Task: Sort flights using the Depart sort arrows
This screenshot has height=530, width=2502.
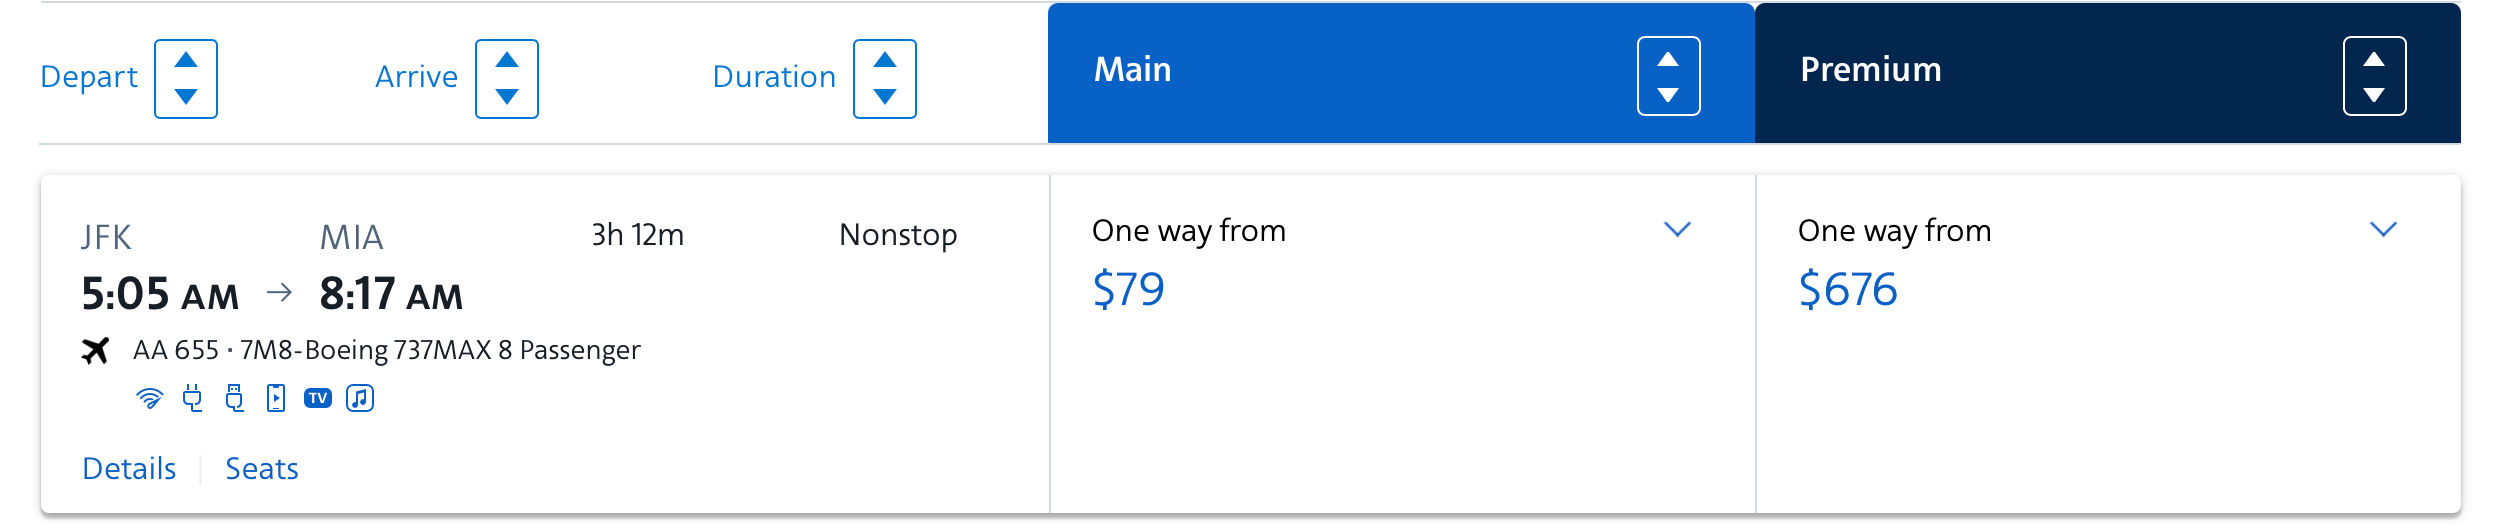Action: pyautogui.click(x=186, y=79)
